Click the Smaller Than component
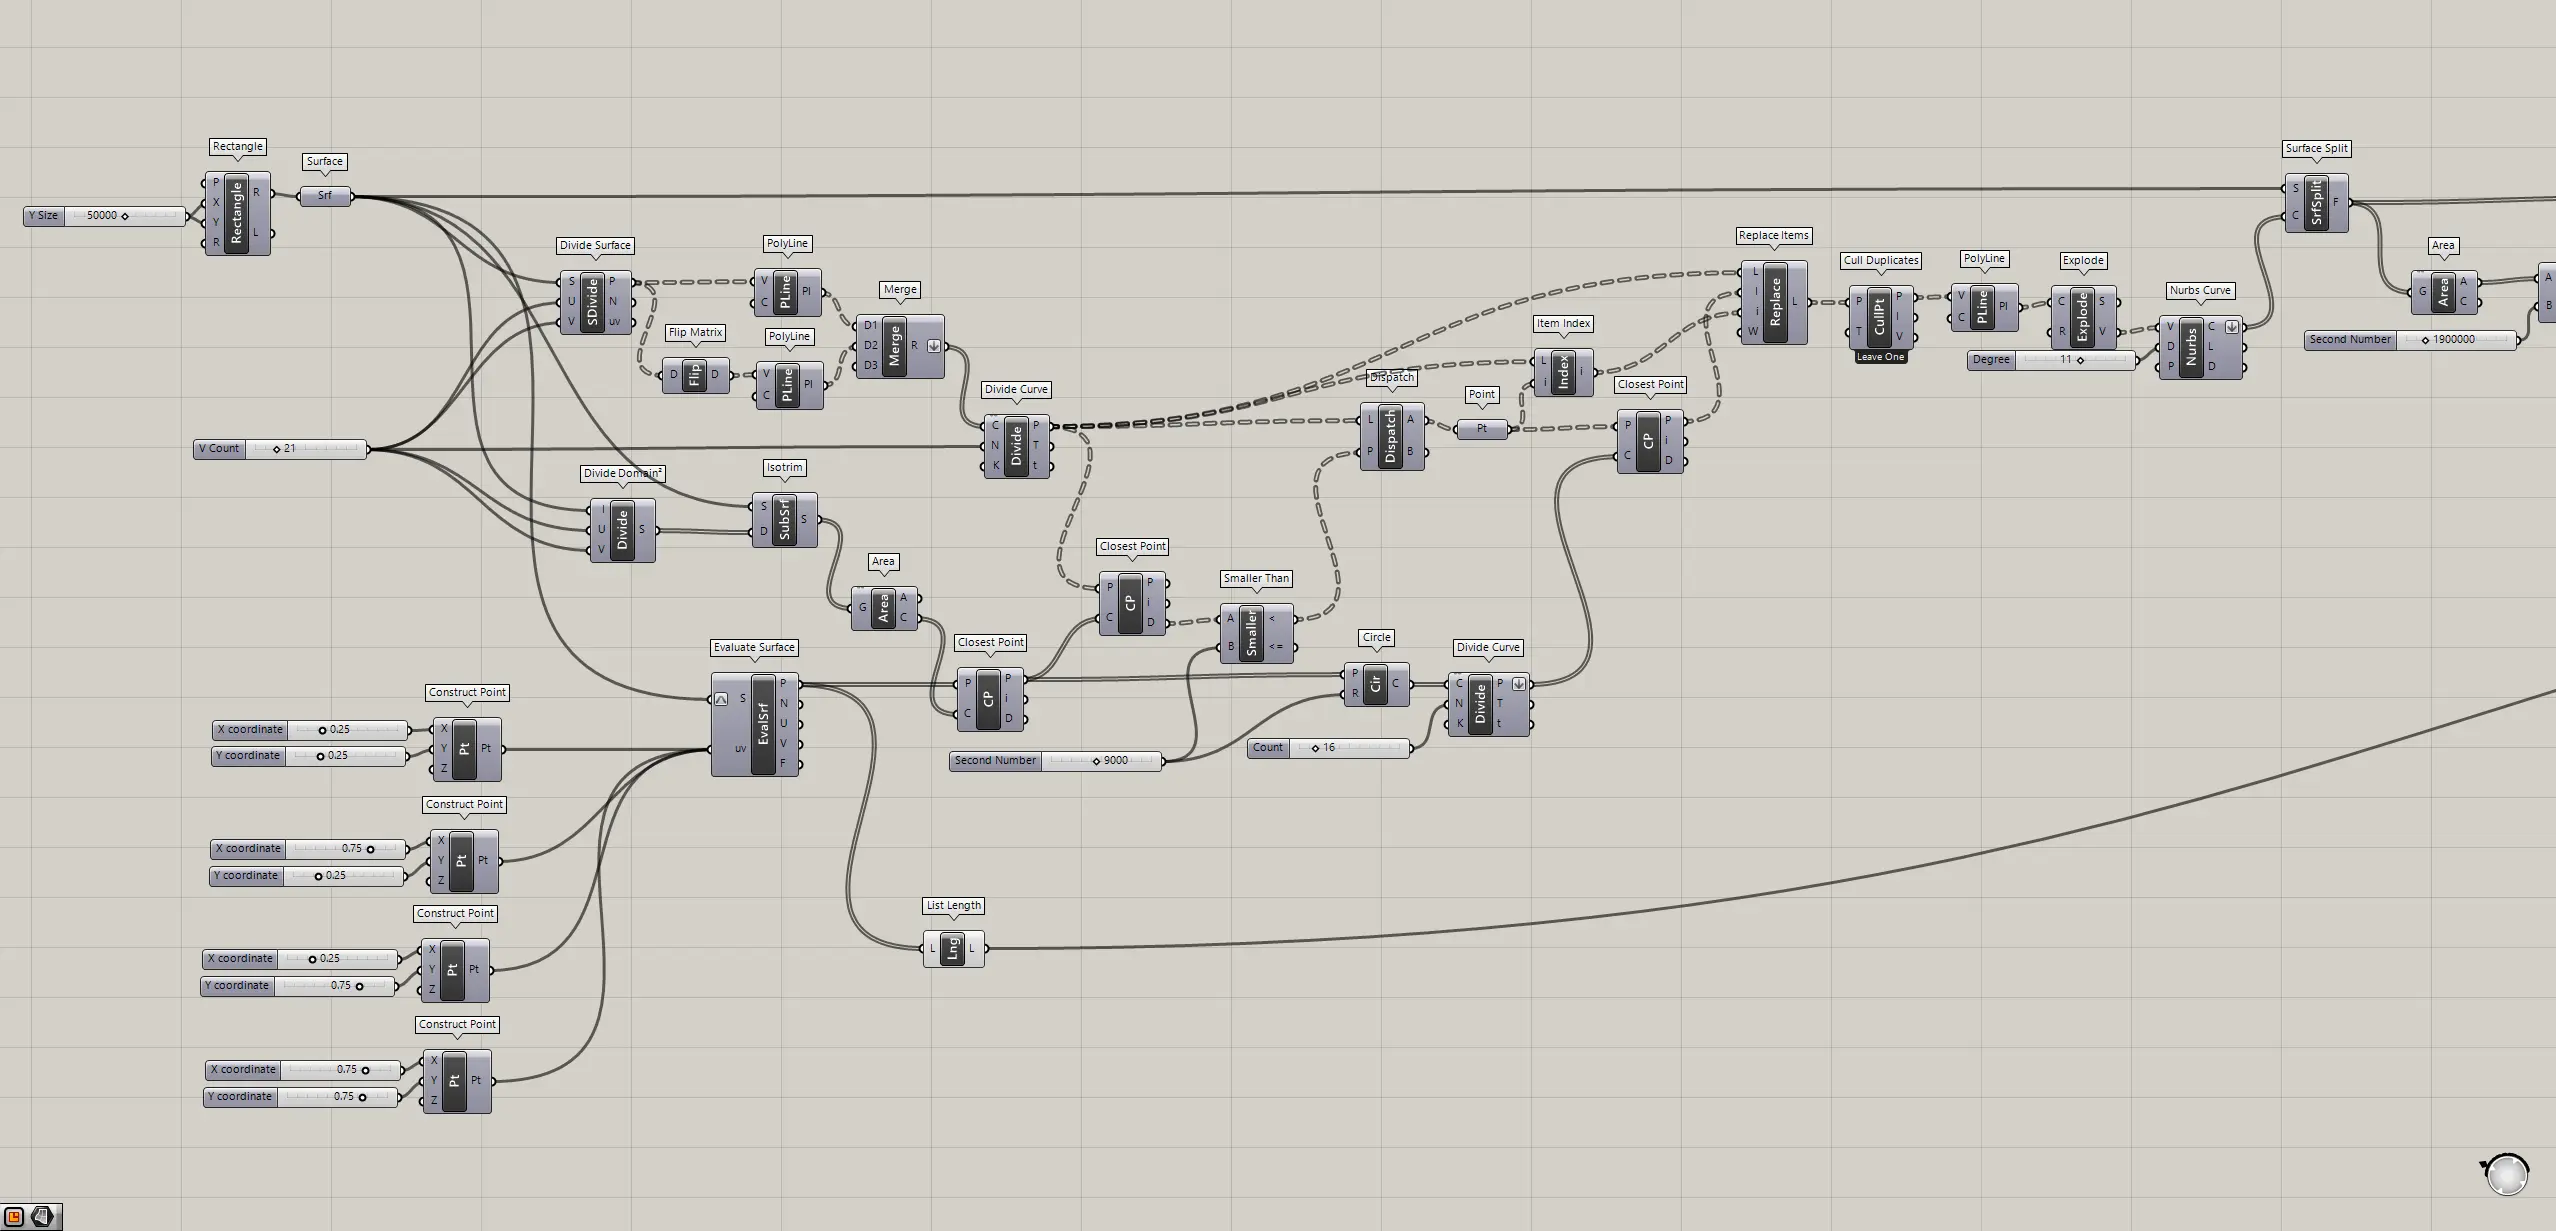The height and width of the screenshot is (1231, 2556). (1251, 633)
